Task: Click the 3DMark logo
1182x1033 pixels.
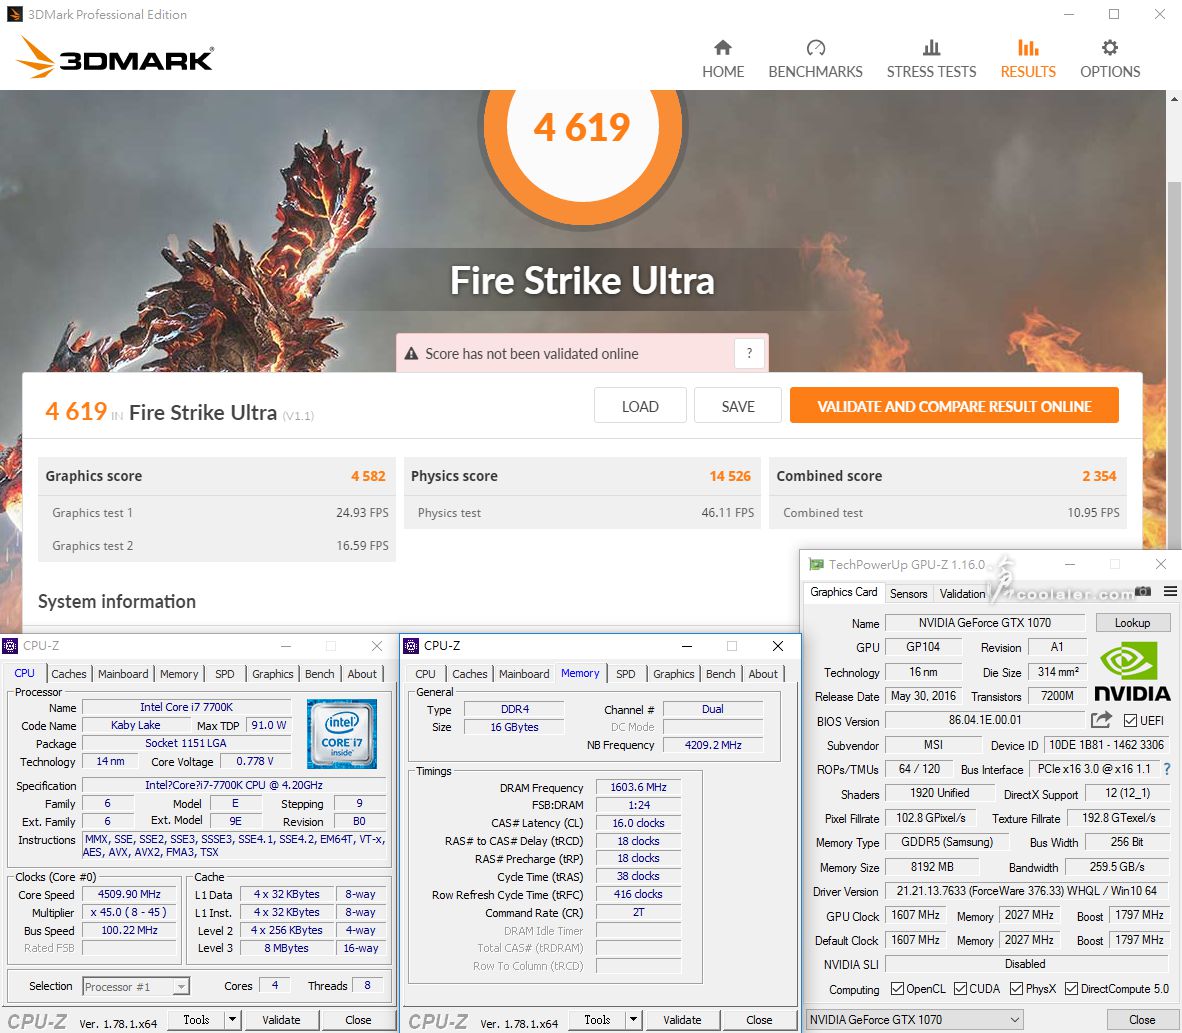Action: pos(115,57)
